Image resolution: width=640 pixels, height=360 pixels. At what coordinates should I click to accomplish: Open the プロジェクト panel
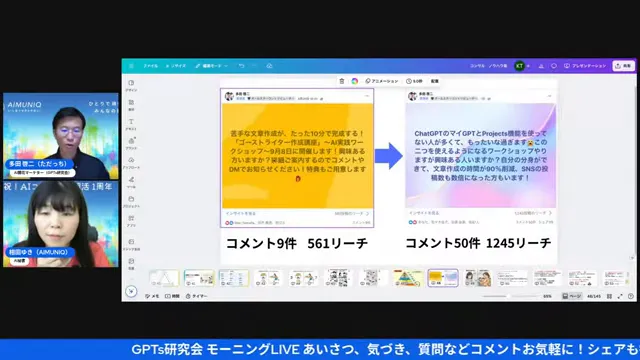tap(131, 202)
